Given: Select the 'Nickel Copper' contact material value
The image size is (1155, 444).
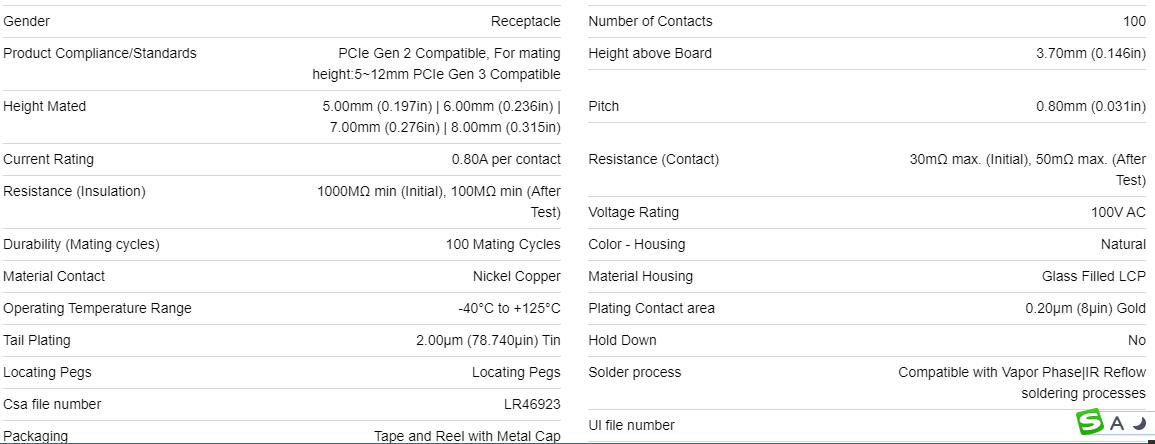Looking at the screenshot, I should 516,276.
